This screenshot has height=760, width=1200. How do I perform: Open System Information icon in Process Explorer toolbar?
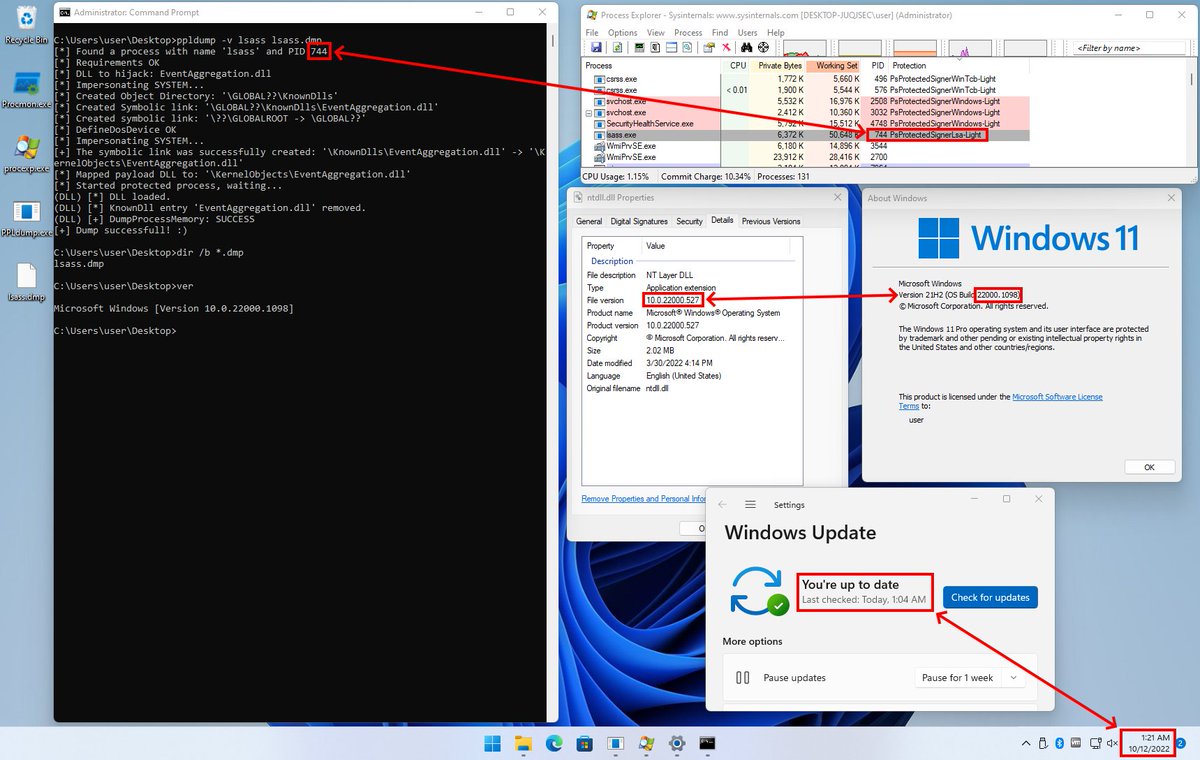pos(639,48)
